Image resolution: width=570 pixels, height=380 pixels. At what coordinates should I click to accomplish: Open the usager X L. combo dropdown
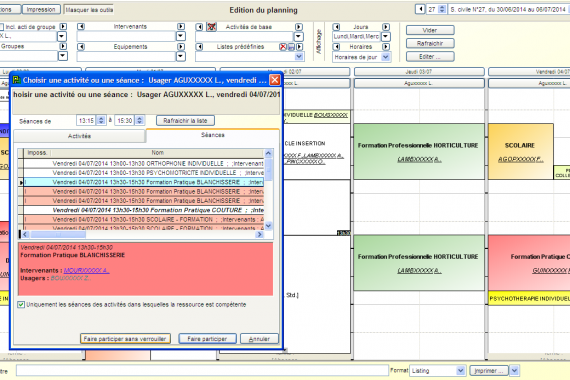click(x=62, y=36)
